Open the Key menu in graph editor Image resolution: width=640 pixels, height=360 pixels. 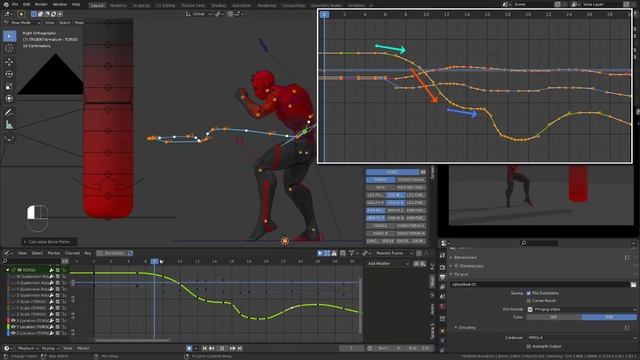click(88, 253)
